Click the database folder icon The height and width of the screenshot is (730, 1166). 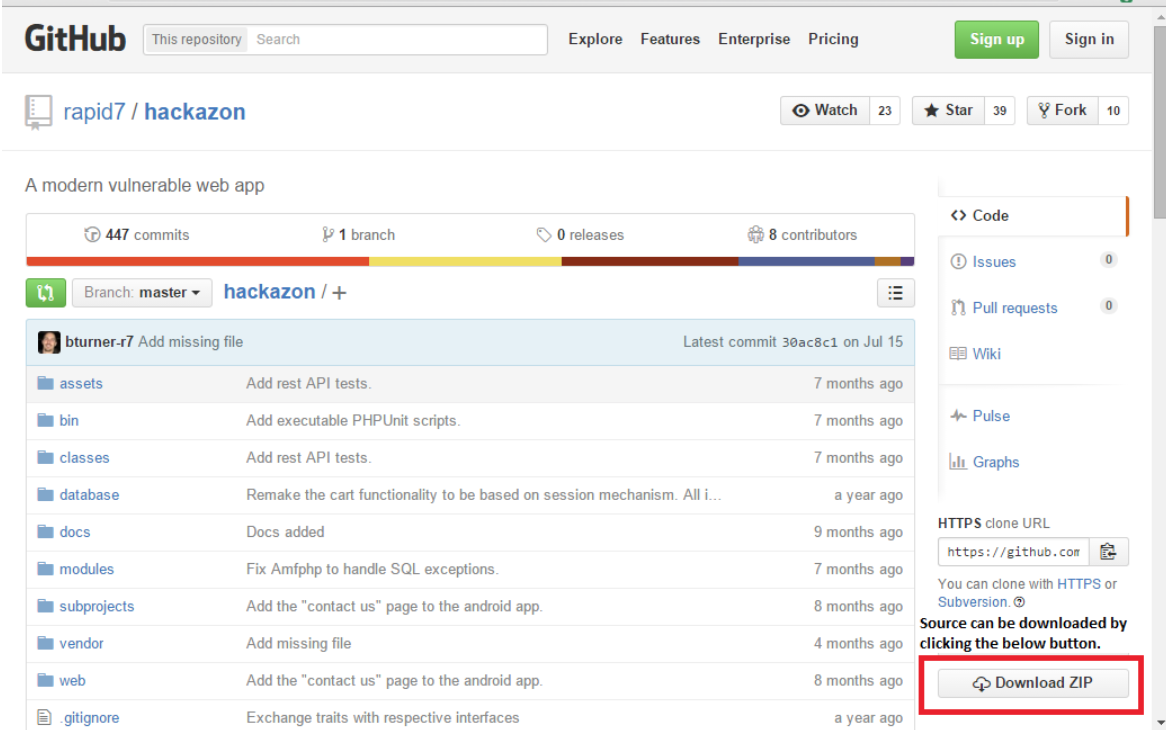[x=45, y=494]
